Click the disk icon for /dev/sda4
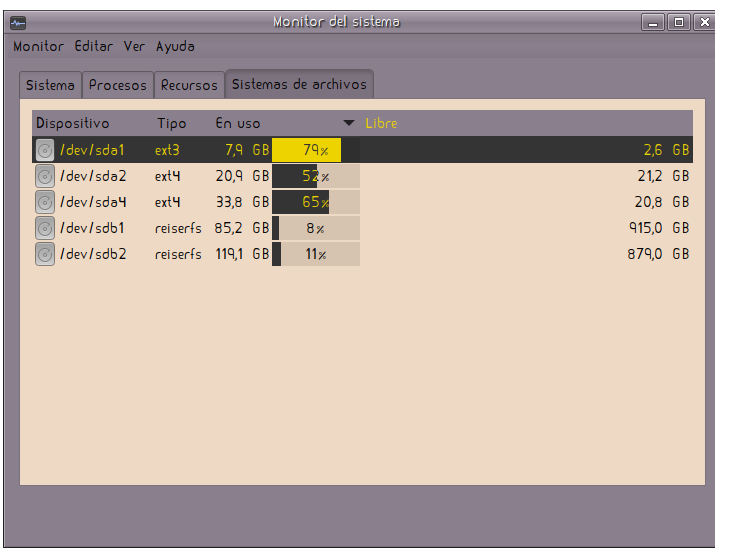The image size is (732, 558). coord(45,203)
